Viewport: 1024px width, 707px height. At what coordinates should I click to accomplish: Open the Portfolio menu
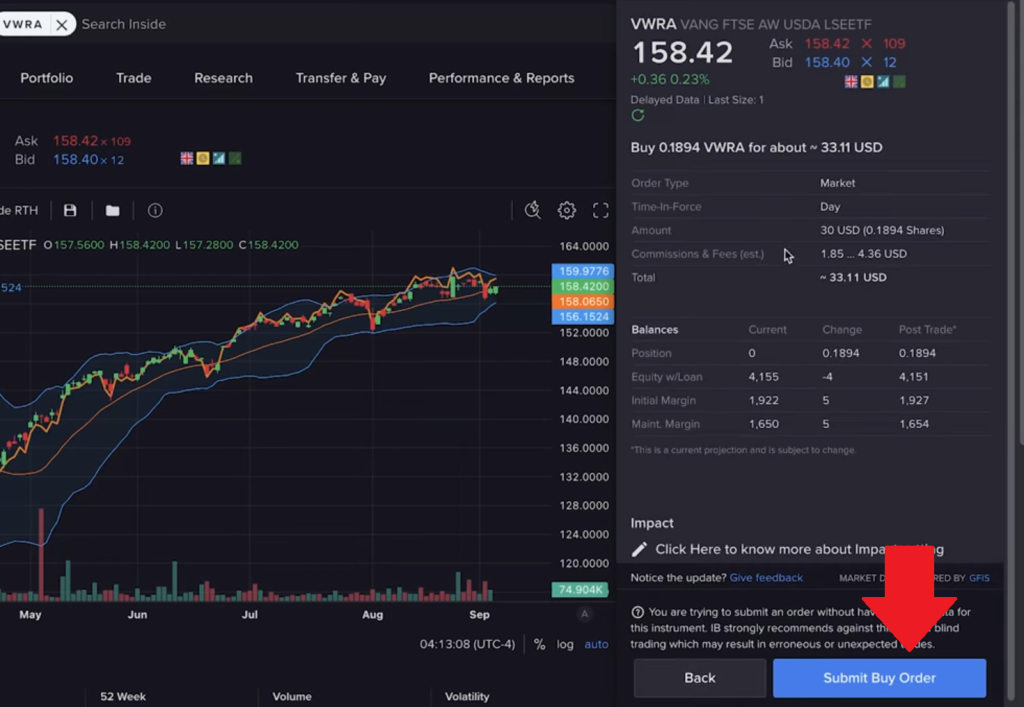tap(46, 78)
